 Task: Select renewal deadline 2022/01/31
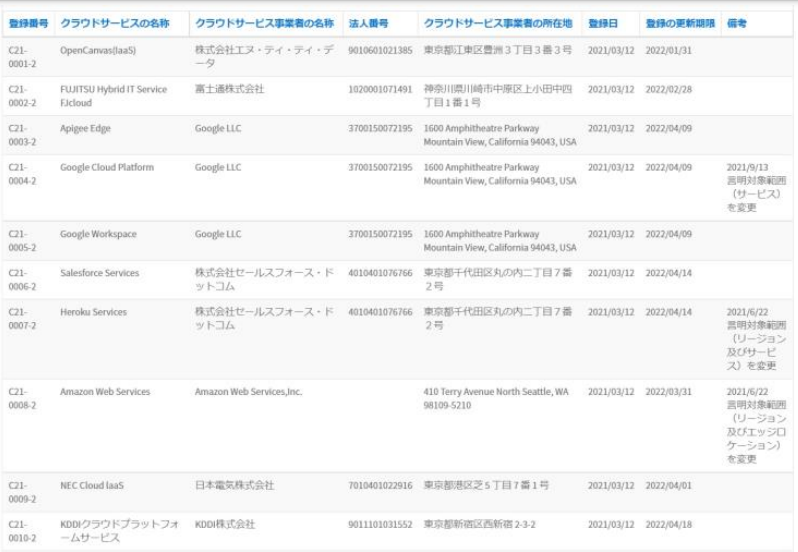[x=669, y=50]
